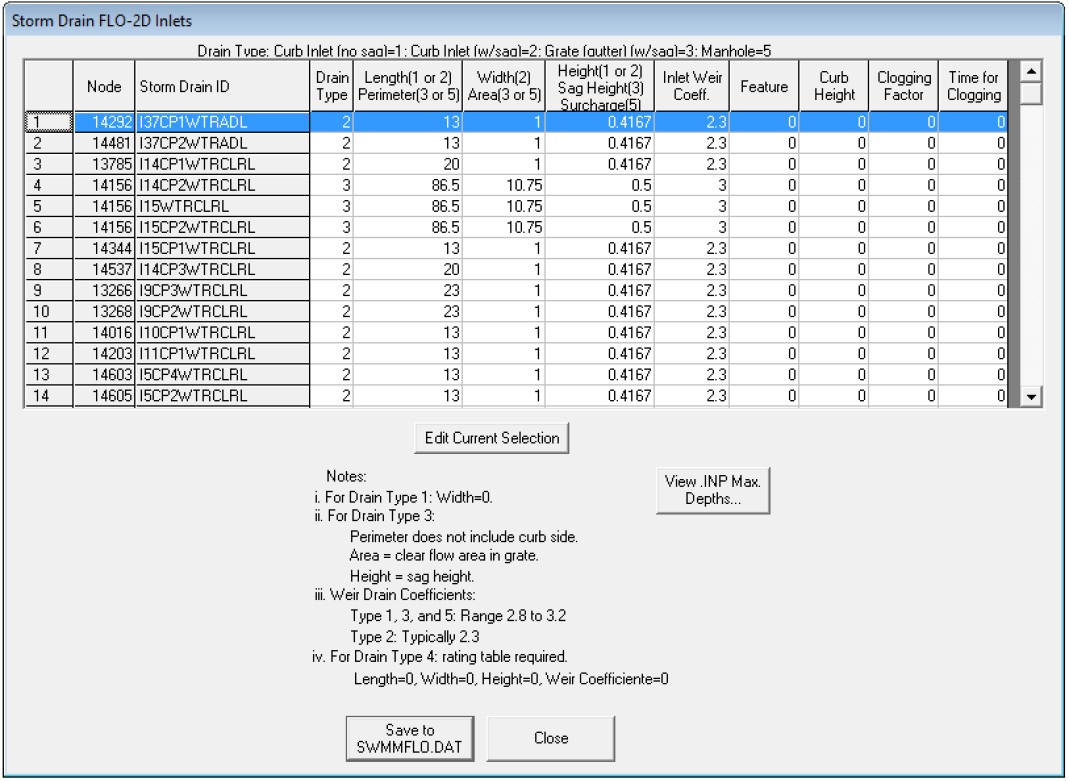Select Storm Drain ID I37CP2WTRADL cell

222,142
